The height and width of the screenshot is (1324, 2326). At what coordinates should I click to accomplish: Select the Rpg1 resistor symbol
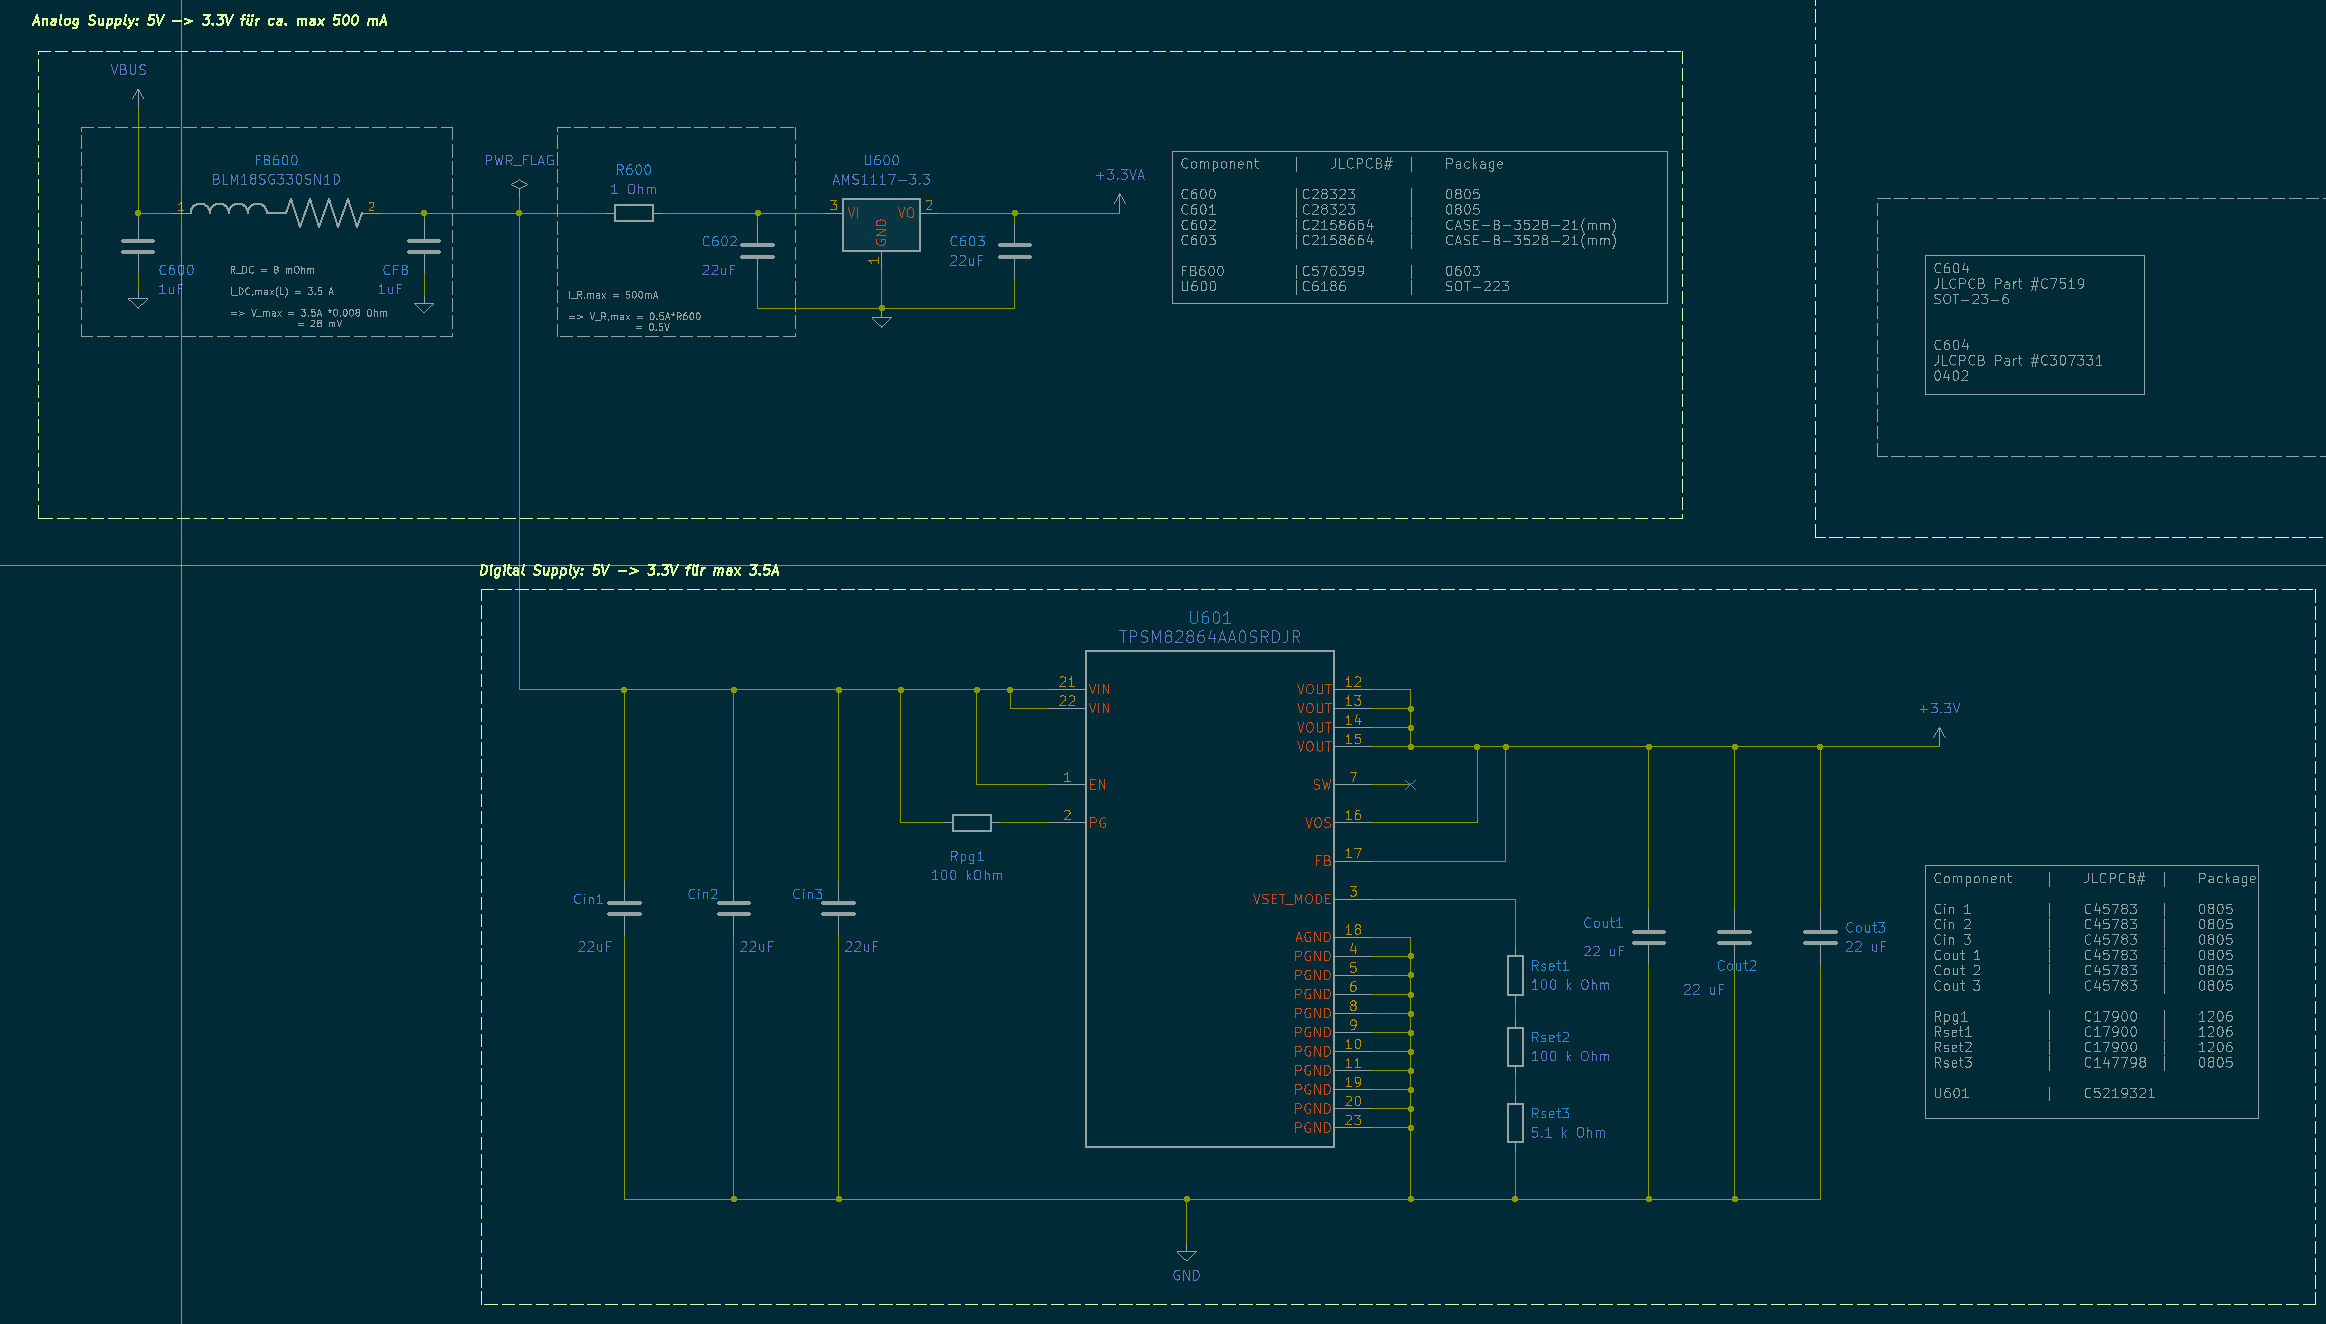click(972, 823)
